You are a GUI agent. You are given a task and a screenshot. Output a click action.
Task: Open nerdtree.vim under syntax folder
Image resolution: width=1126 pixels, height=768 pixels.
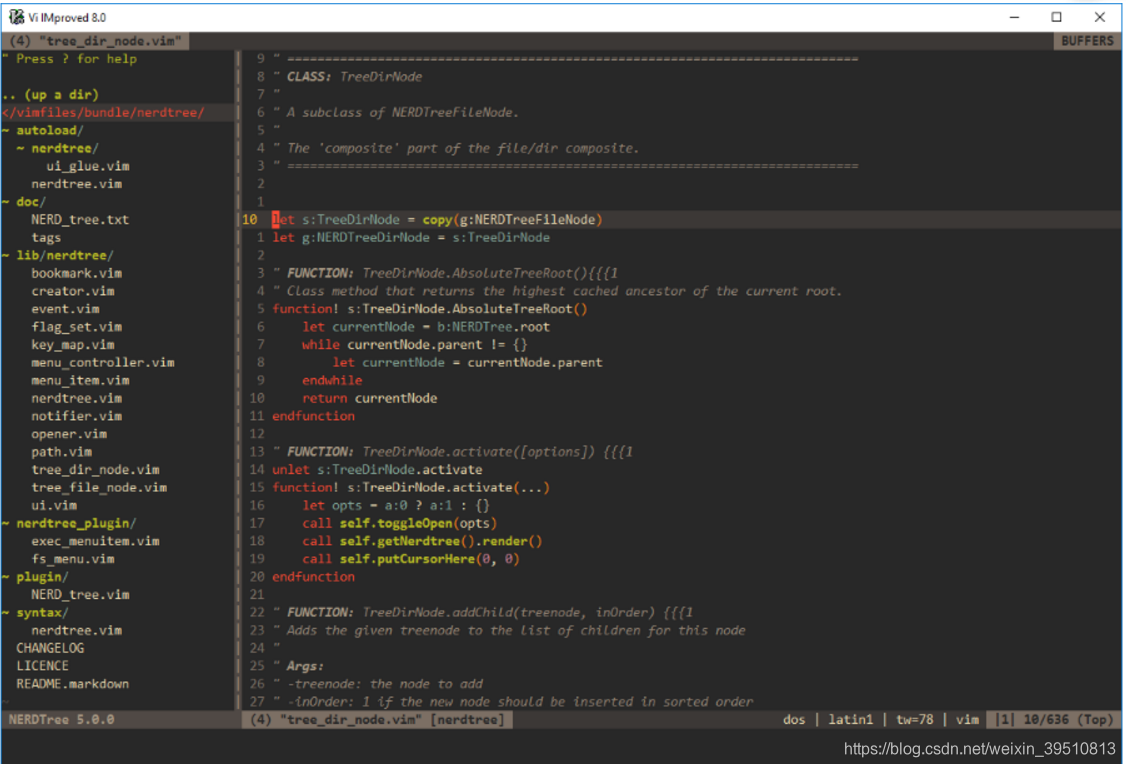click(77, 630)
